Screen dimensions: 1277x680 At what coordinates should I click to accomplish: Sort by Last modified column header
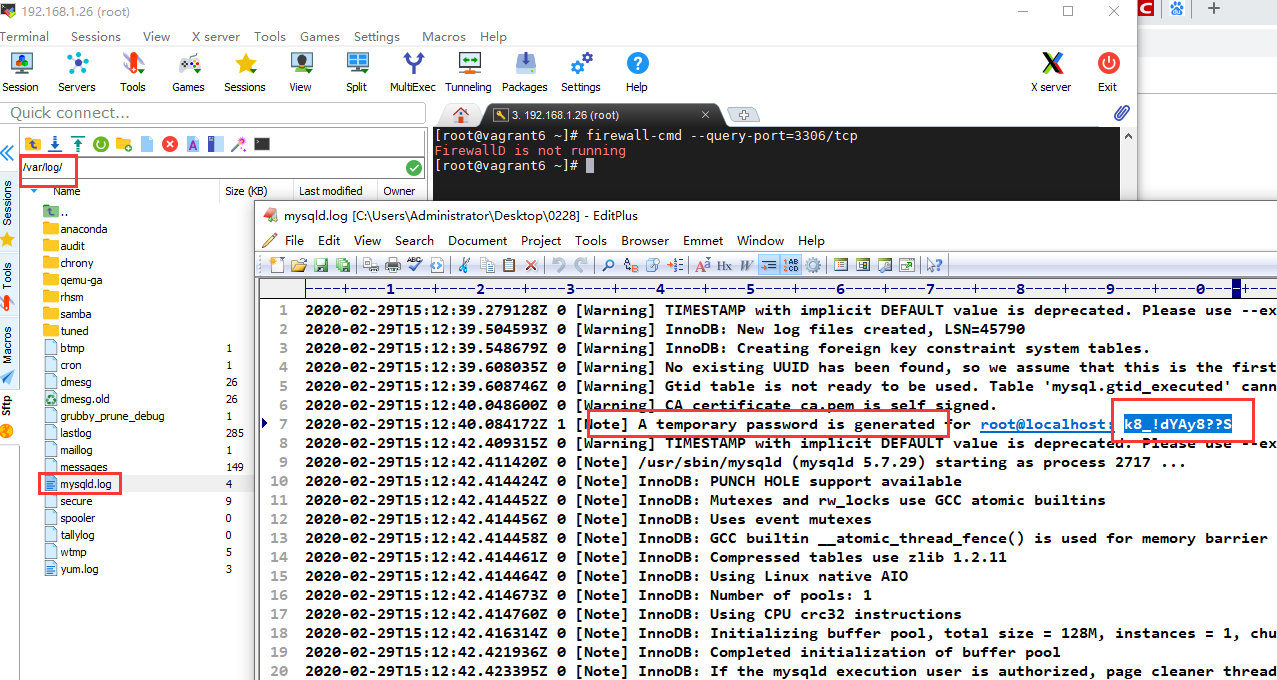click(x=331, y=191)
